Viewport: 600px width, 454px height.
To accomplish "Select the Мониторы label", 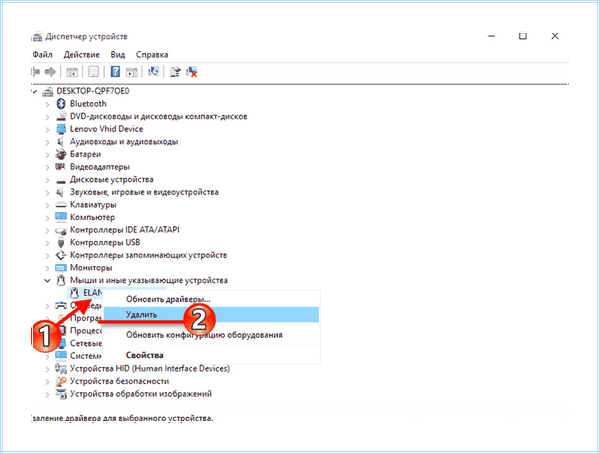I will (x=91, y=268).
